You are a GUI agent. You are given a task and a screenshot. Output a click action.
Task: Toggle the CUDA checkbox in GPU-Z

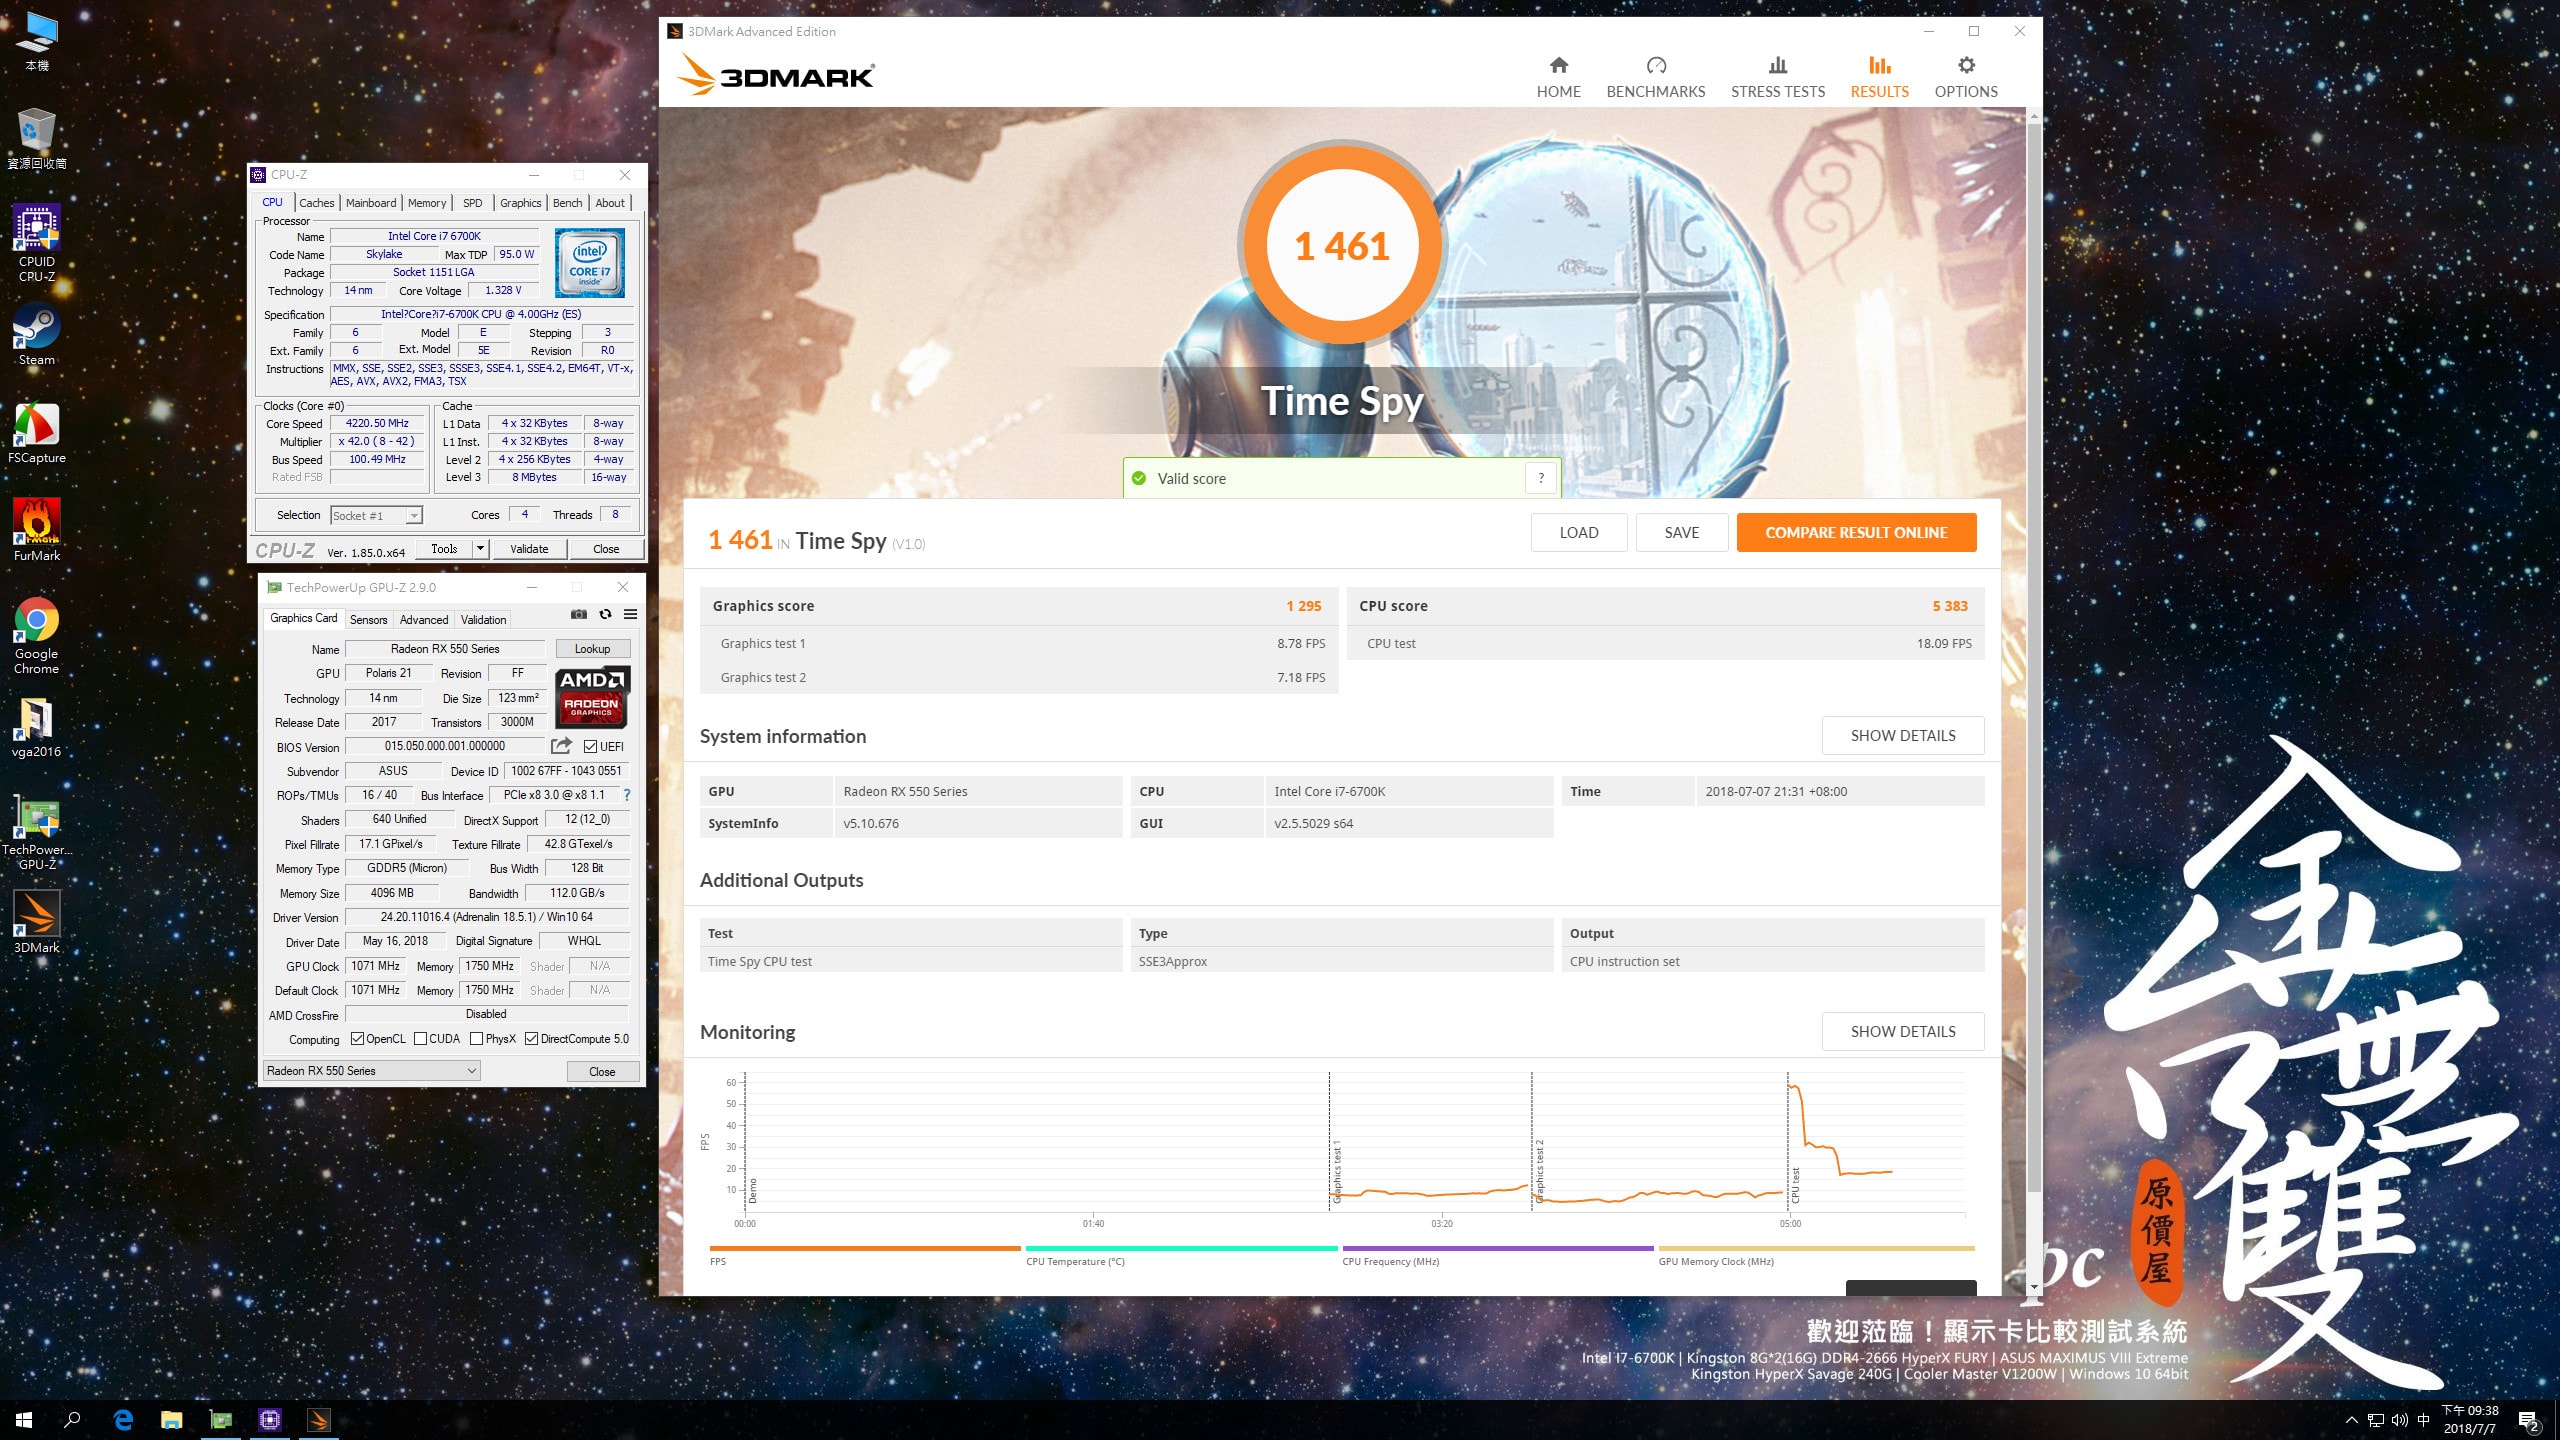coord(420,1039)
